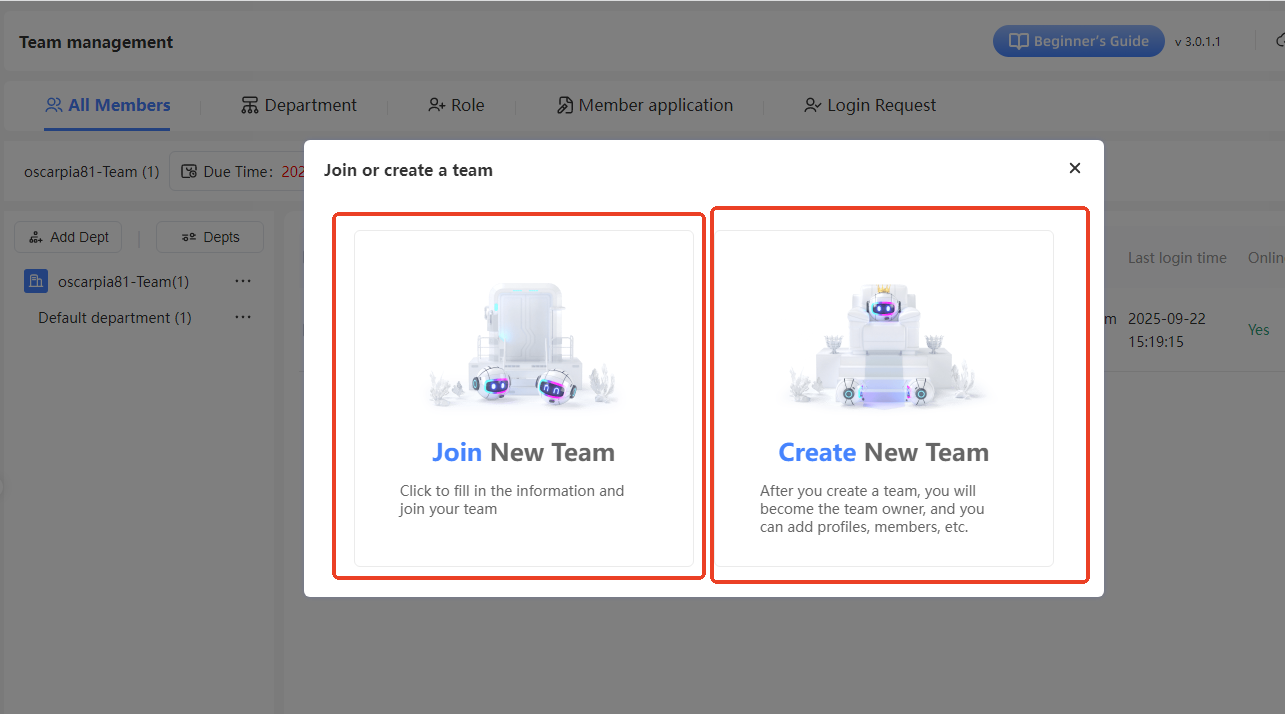Choose the Create New Team card
Viewport: 1285px width, 714px height.
(x=883, y=398)
